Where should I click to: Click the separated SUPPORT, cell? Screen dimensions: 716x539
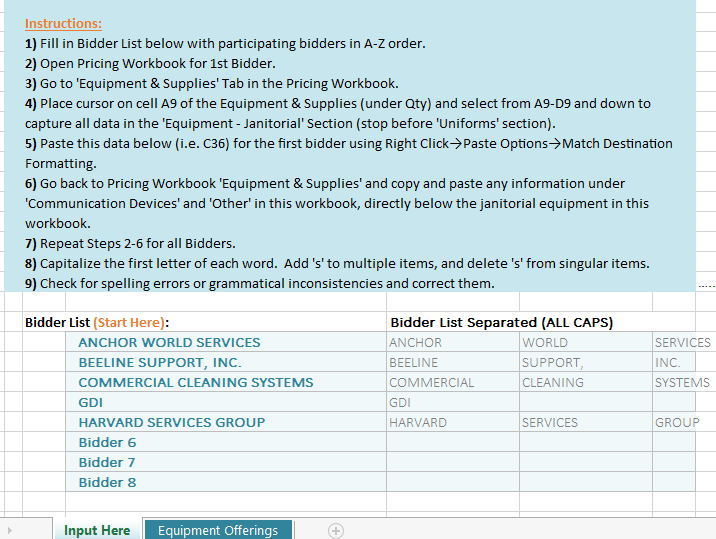586,362
